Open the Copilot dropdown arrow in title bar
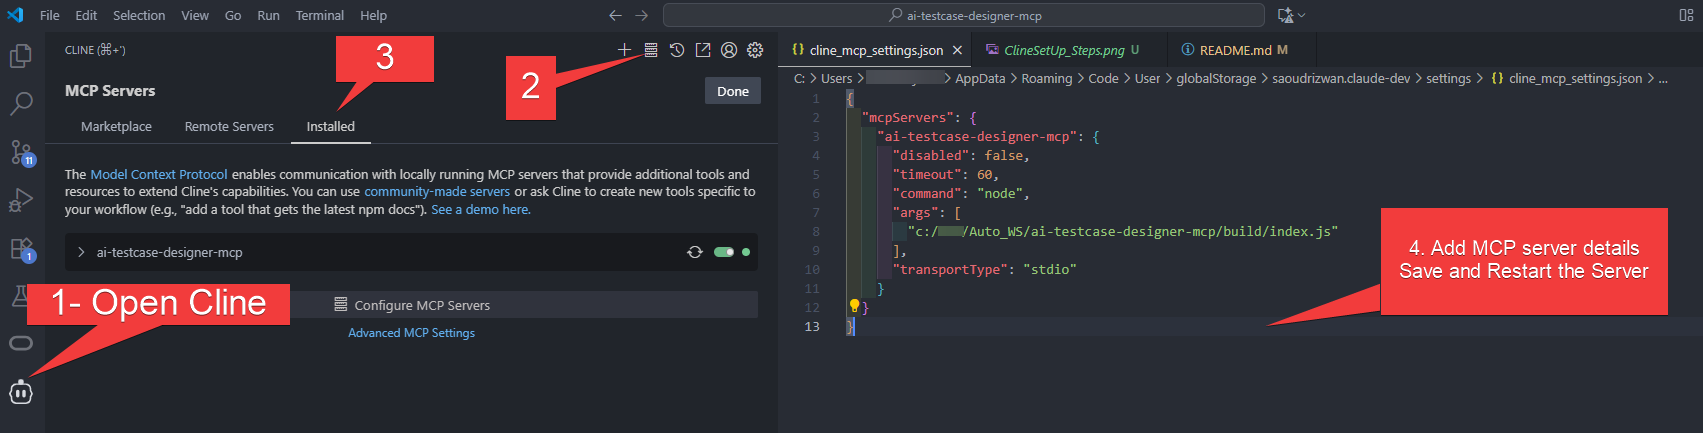Image resolution: width=1703 pixels, height=433 pixels. click(1302, 15)
